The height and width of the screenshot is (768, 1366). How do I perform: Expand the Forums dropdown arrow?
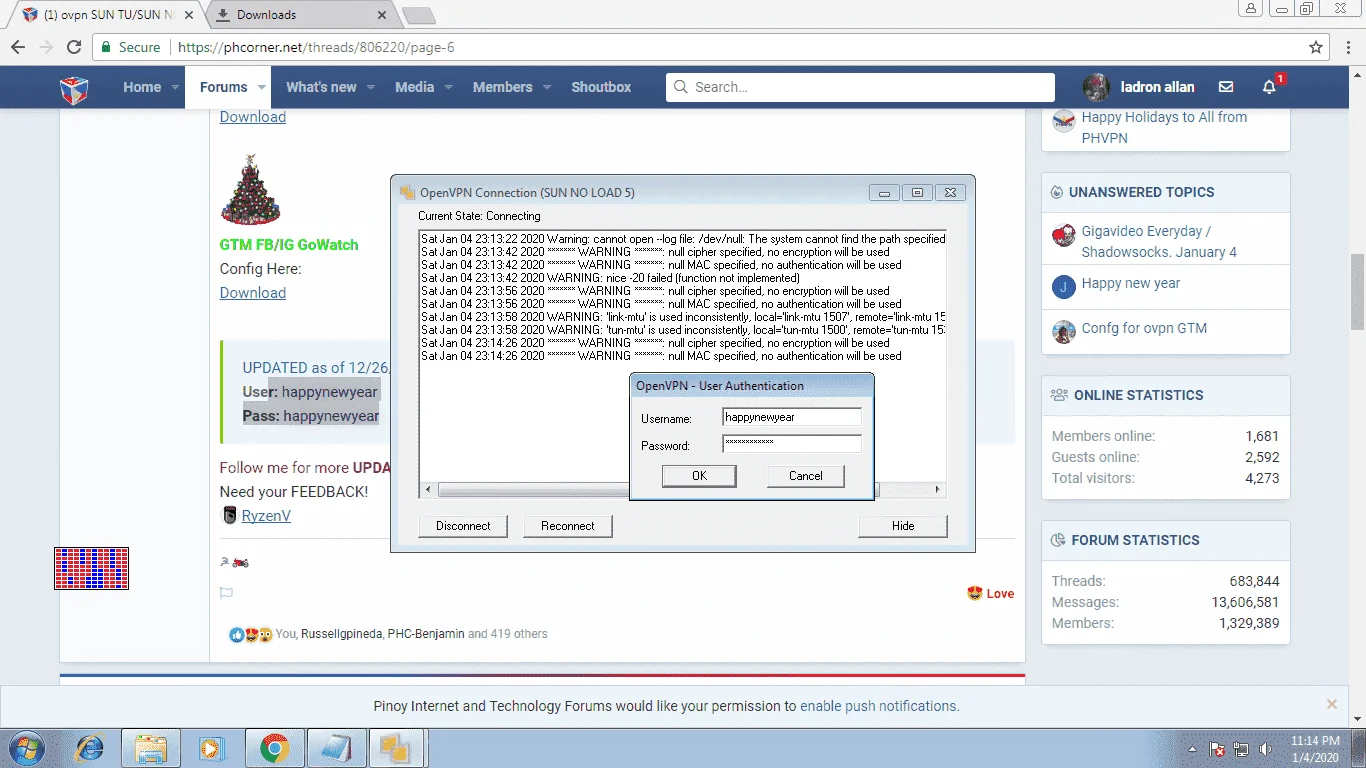click(262, 87)
